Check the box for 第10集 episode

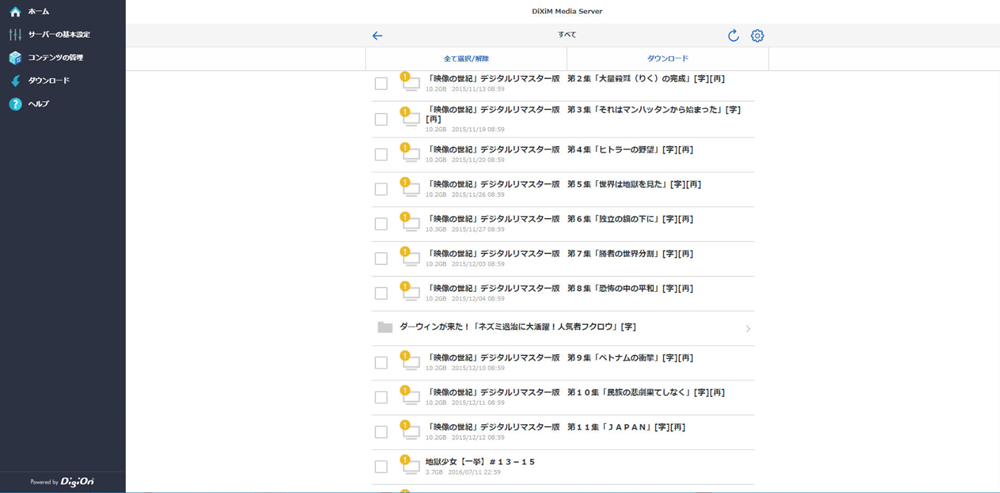pyautogui.click(x=381, y=397)
